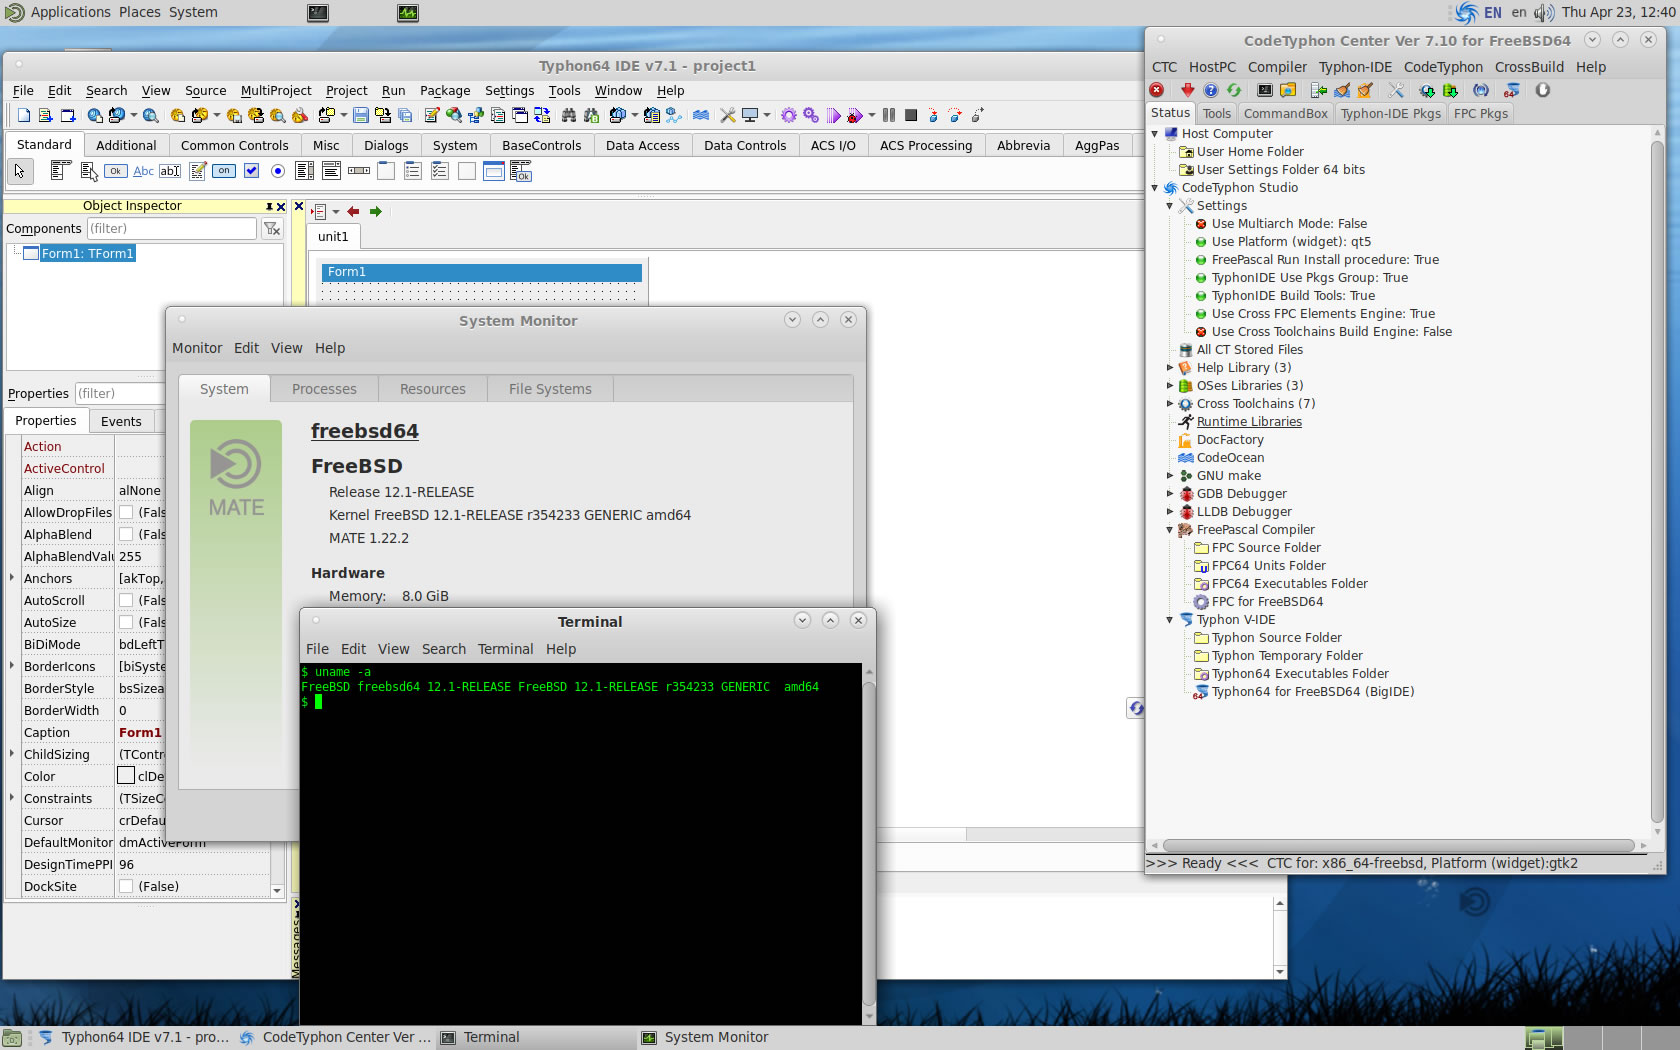Open the Runtime Libraries link in the CodeTyphon tree
The image size is (1680, 1050).
pos(1249,421)
